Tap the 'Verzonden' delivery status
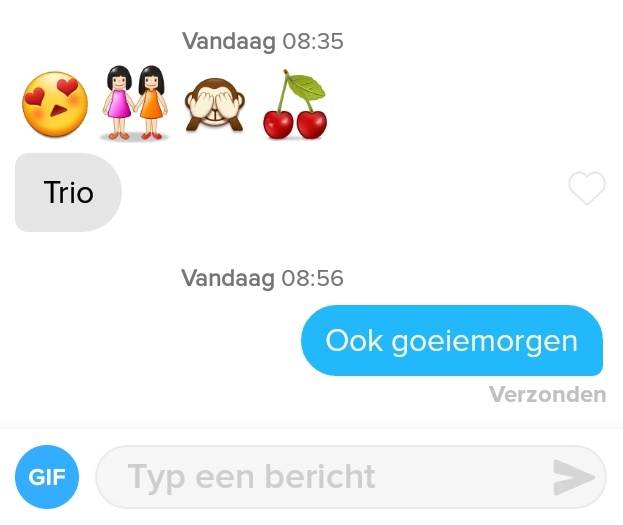 (x=548, y=394)
